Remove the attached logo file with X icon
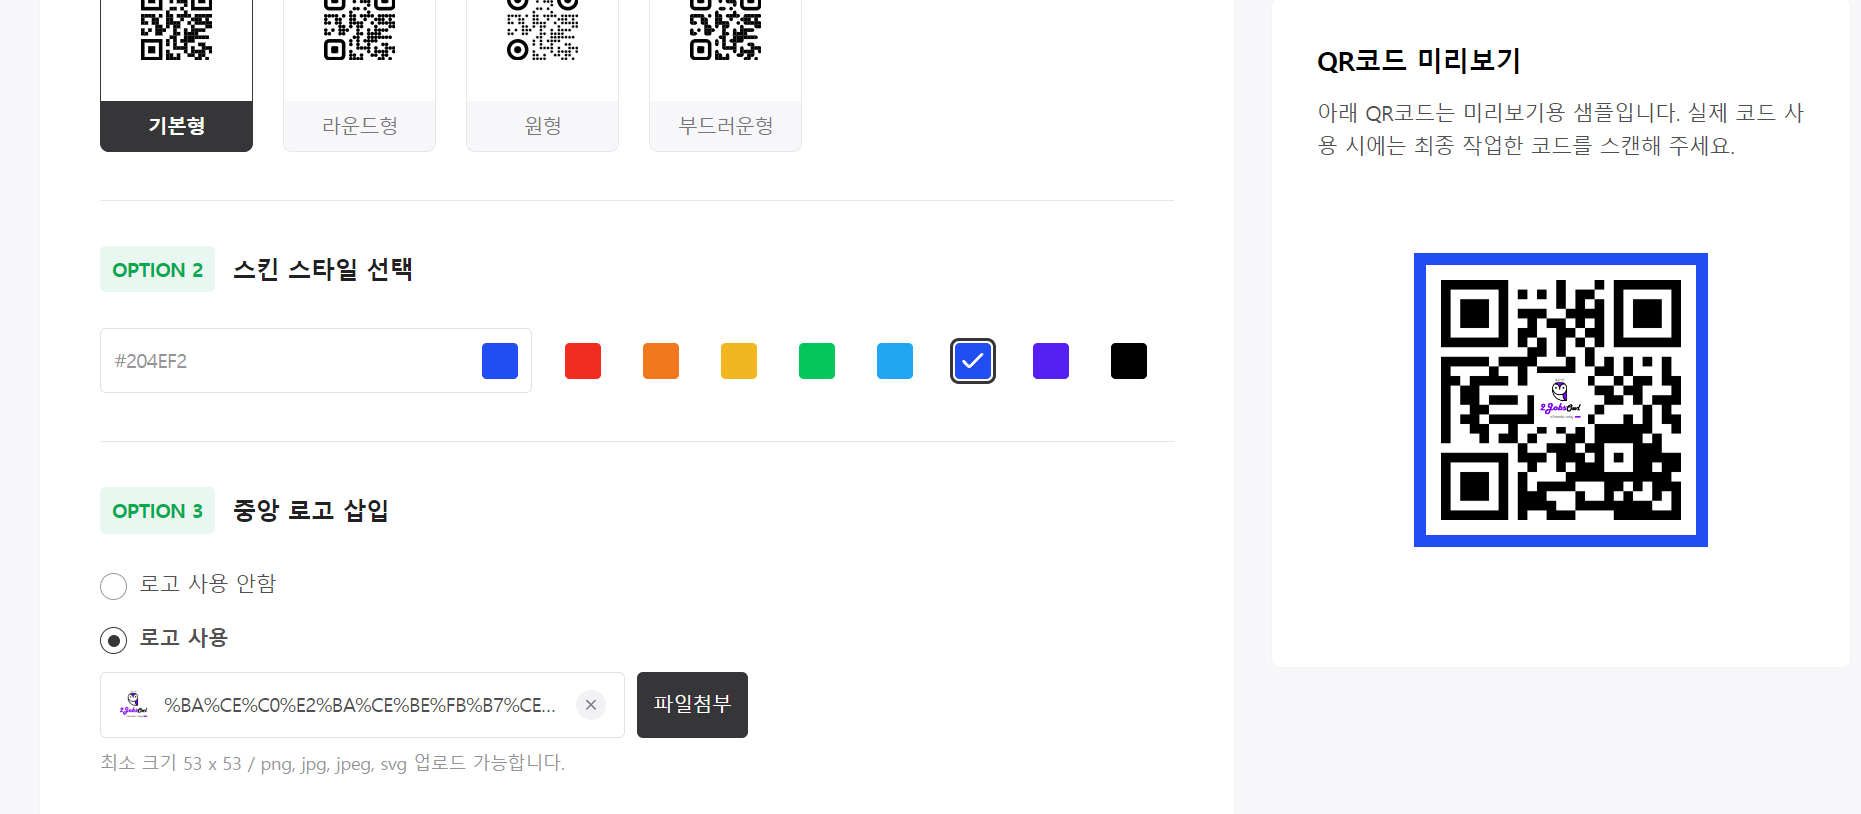This screenshot has height=814, width=1861. point(591,705)
